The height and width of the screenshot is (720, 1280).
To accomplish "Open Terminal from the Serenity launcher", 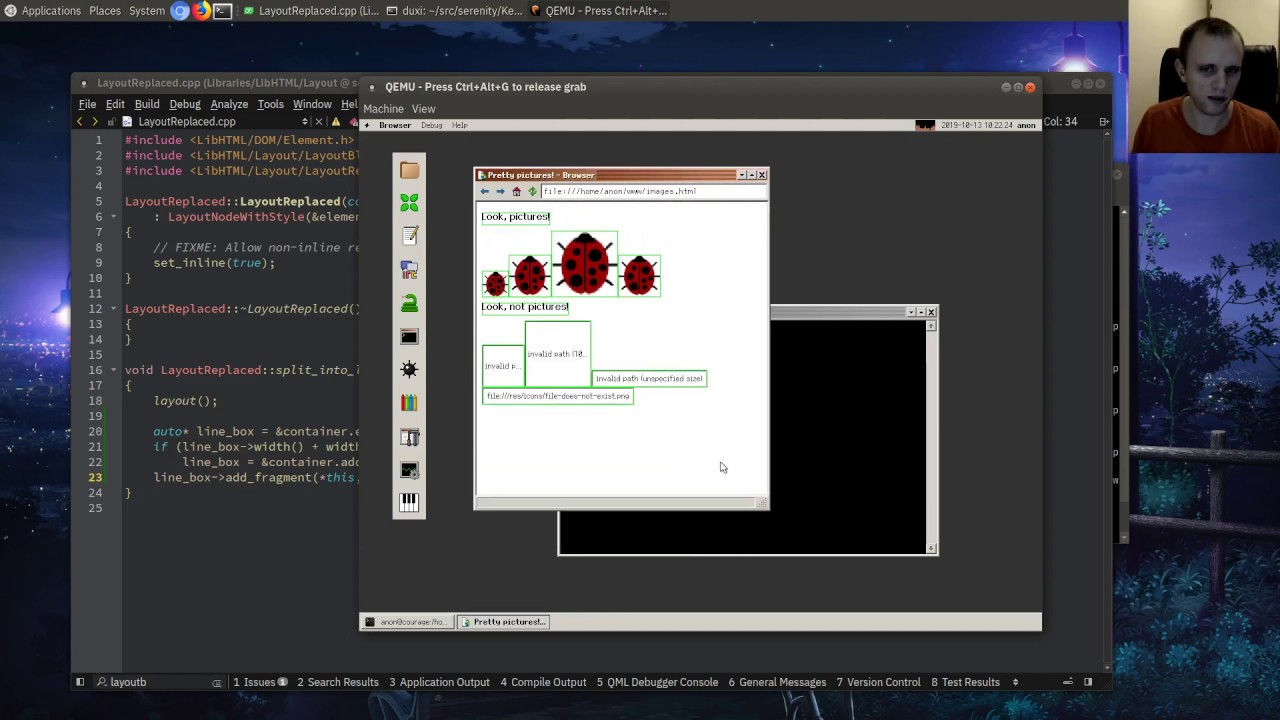I will pyautogui.click(x=409, y=337).
